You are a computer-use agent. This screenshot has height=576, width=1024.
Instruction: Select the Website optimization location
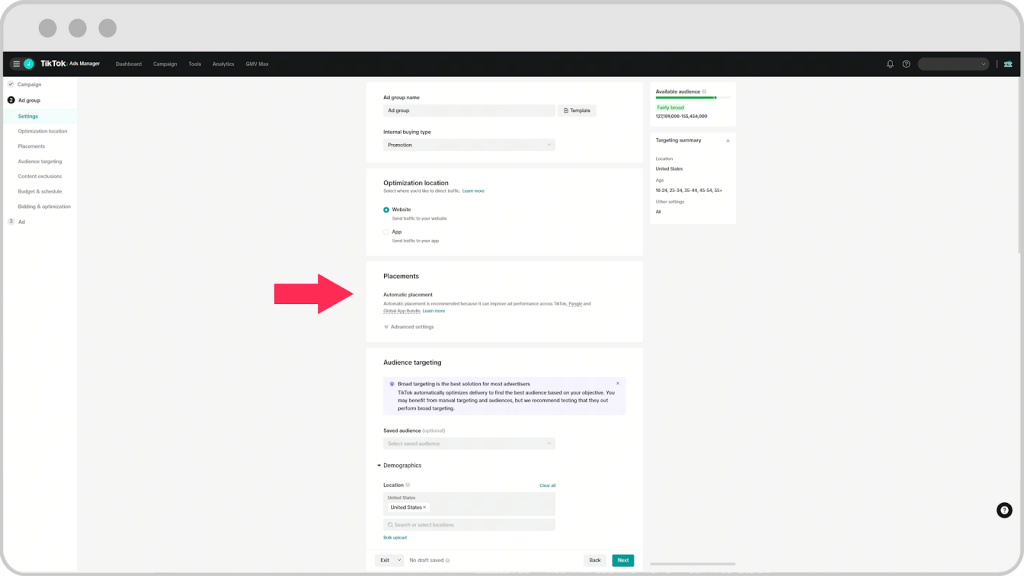pyautogui.click(x=387, y=209)
